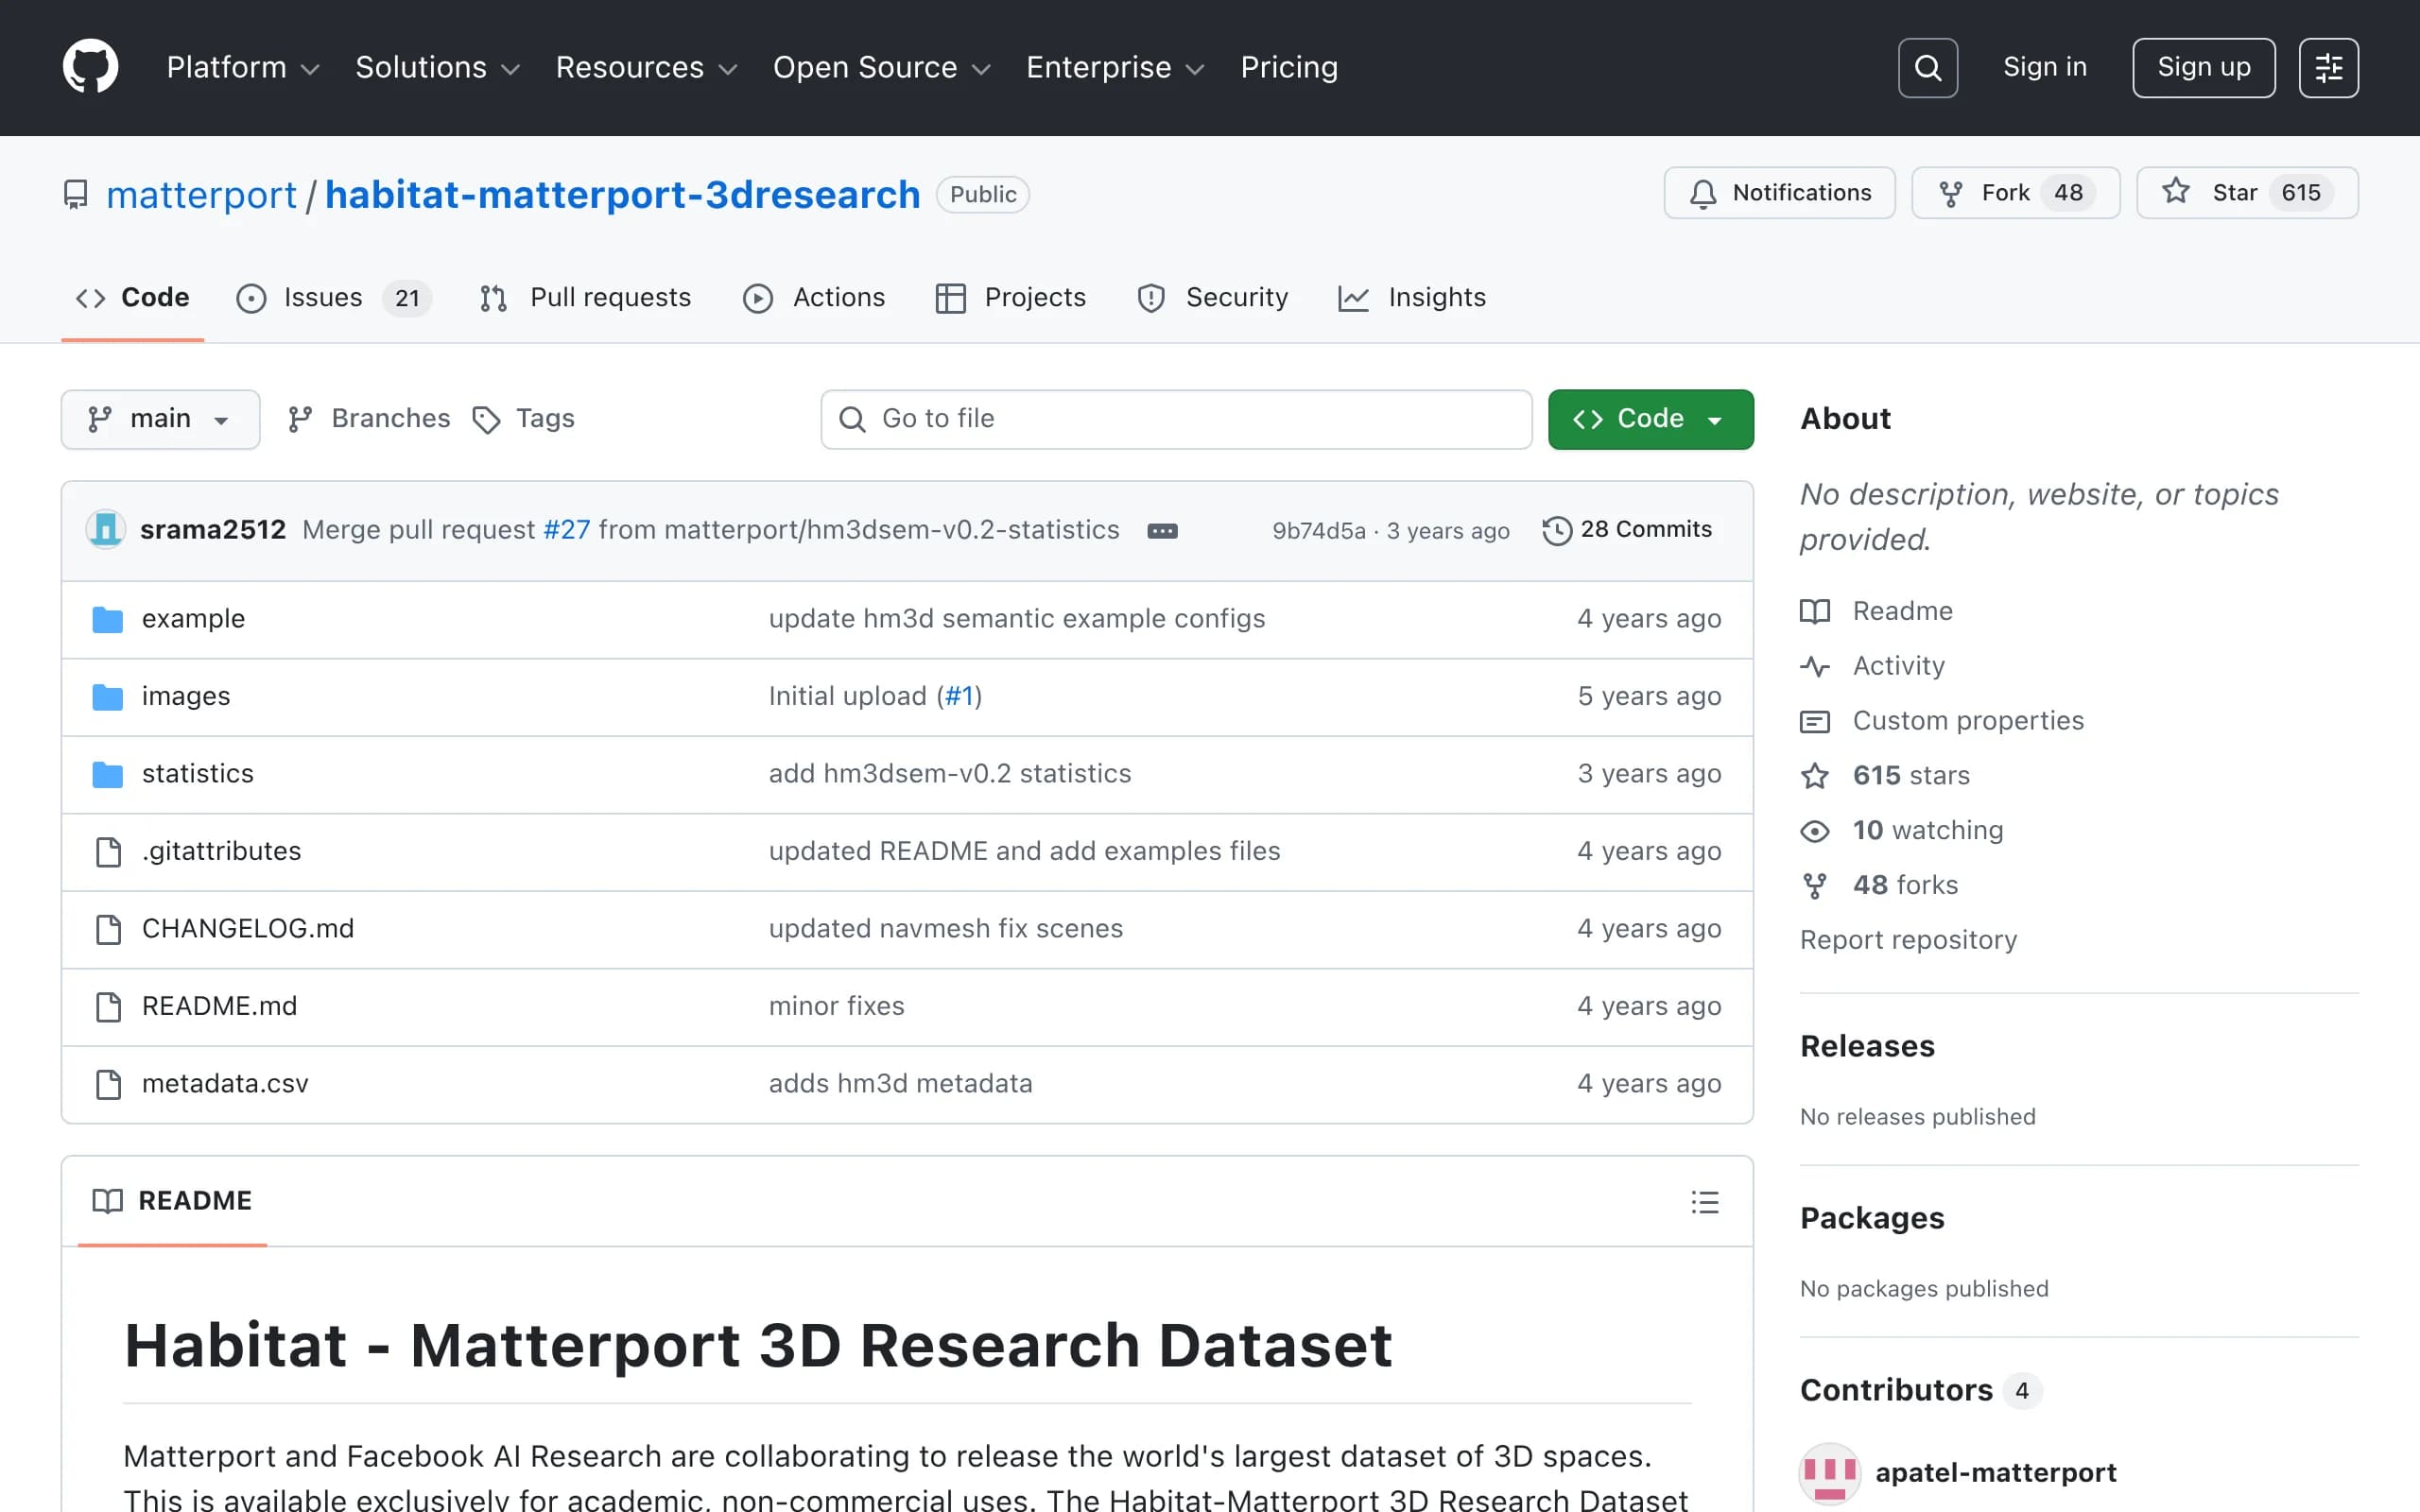2420x1512 pixels.
Task: Open the green Code dropdown button
Action: 1650,419
